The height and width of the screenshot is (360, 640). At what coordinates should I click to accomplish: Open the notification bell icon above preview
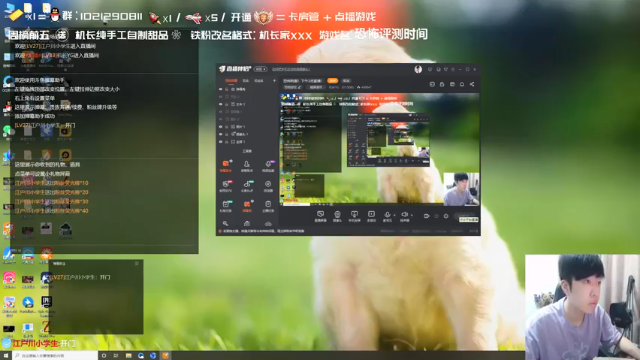tap(462, 84)
